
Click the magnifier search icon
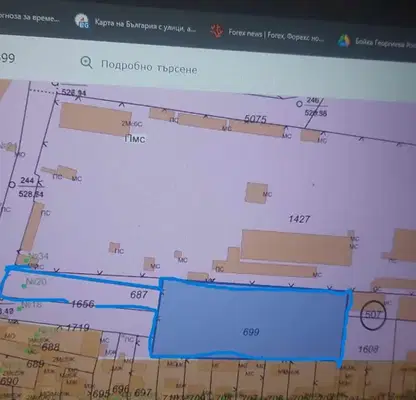click(x=87, y=62)
